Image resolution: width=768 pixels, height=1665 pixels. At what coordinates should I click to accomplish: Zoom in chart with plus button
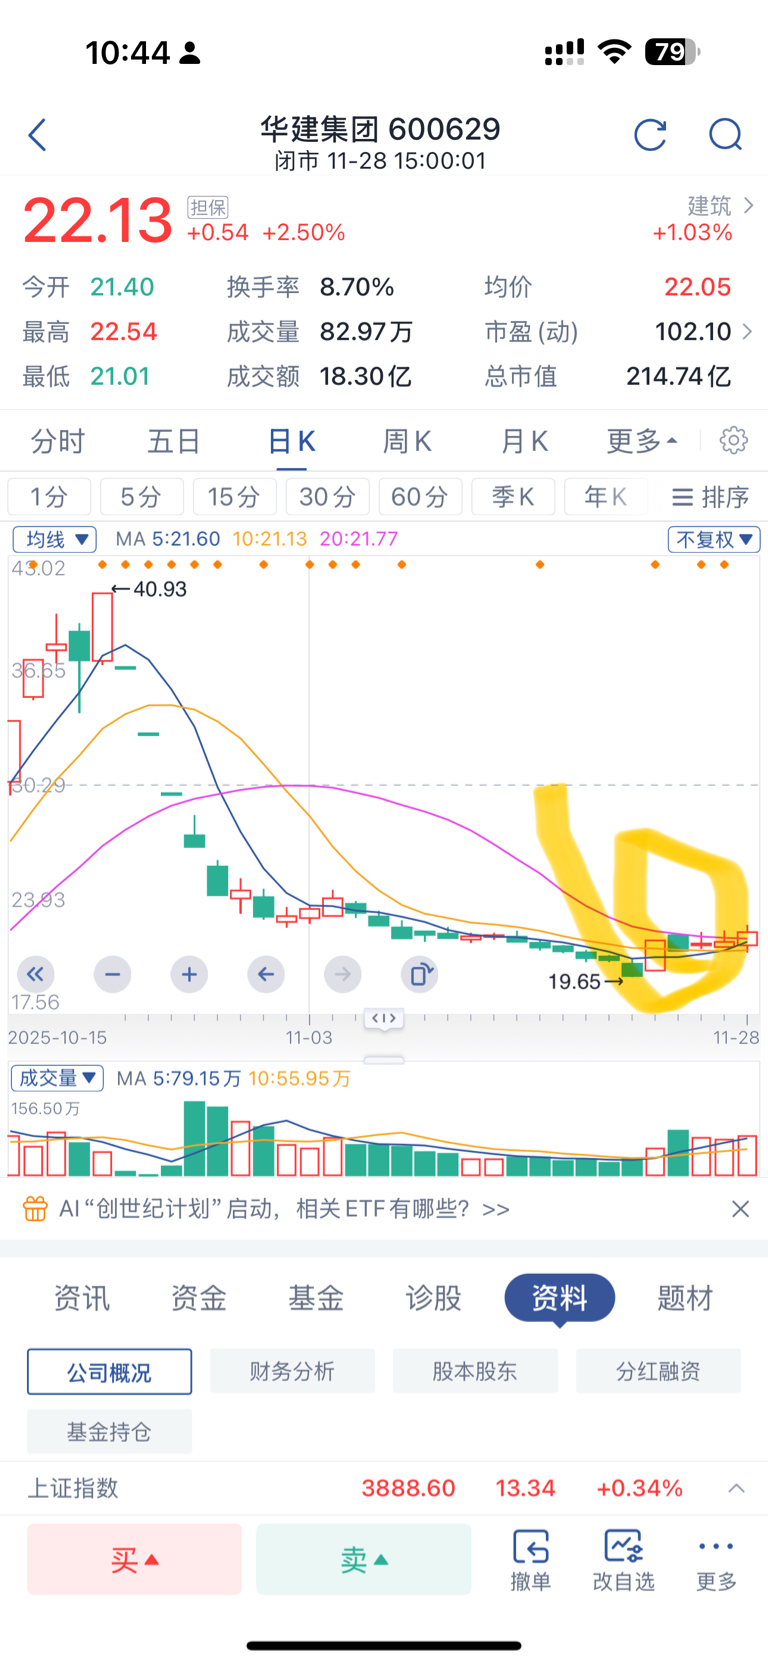(189, 974)
